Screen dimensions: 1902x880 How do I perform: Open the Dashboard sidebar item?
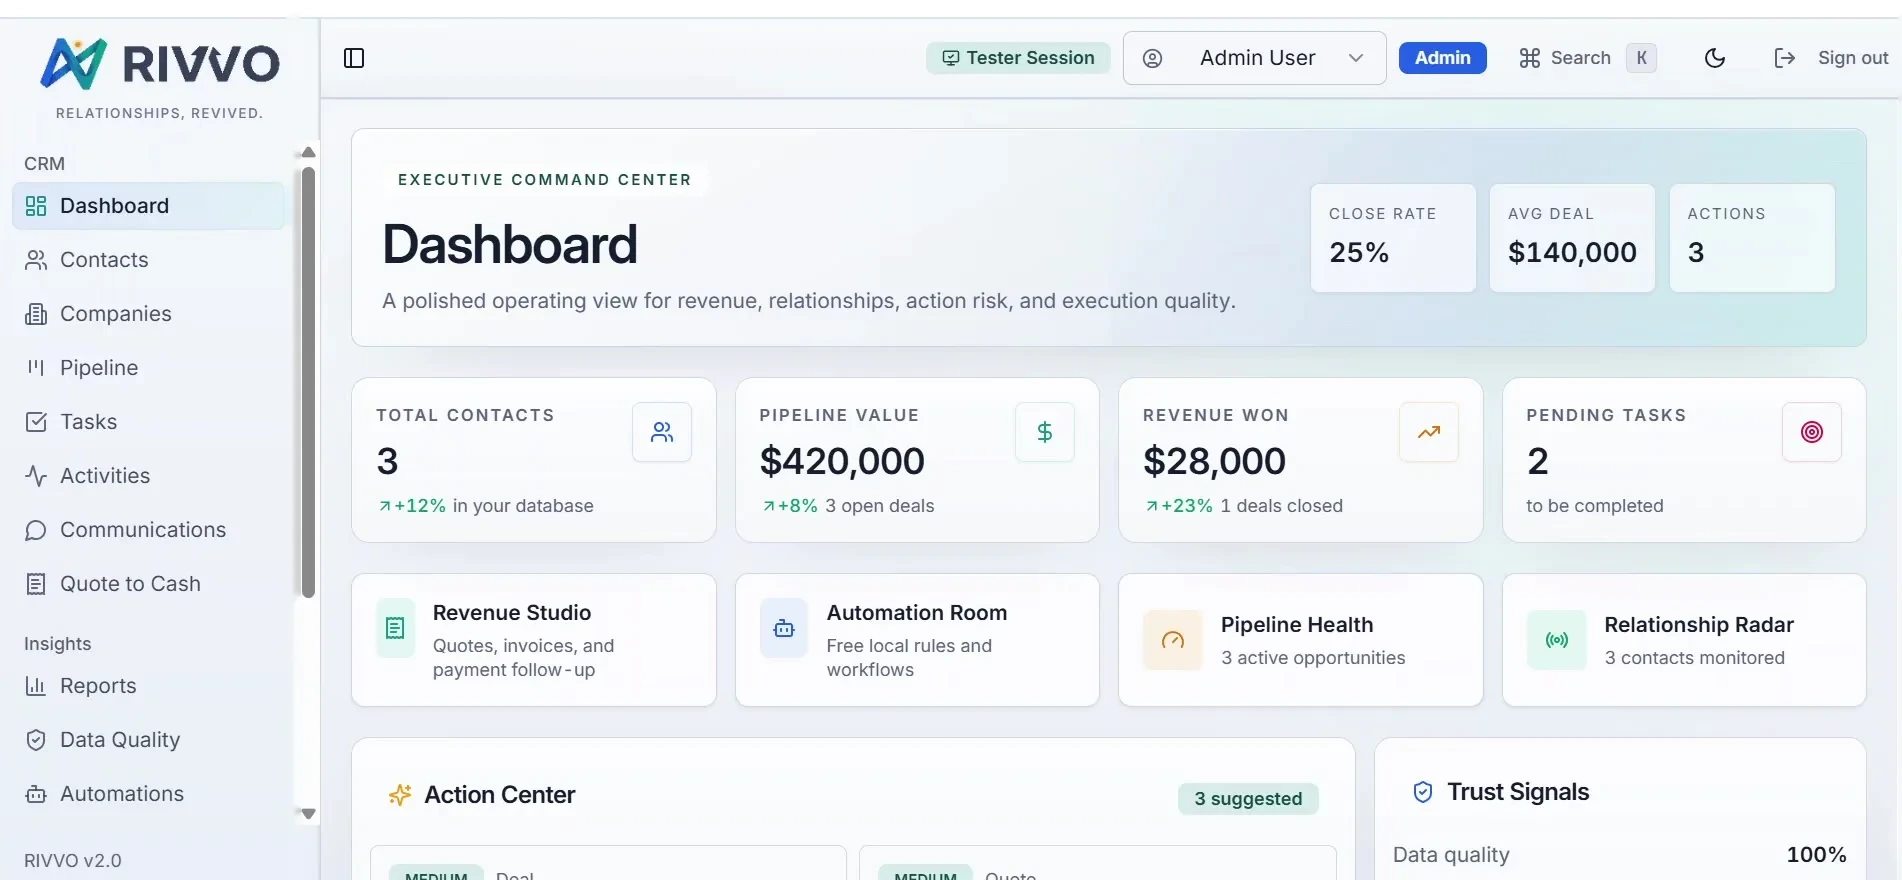[x=148, y=206]
